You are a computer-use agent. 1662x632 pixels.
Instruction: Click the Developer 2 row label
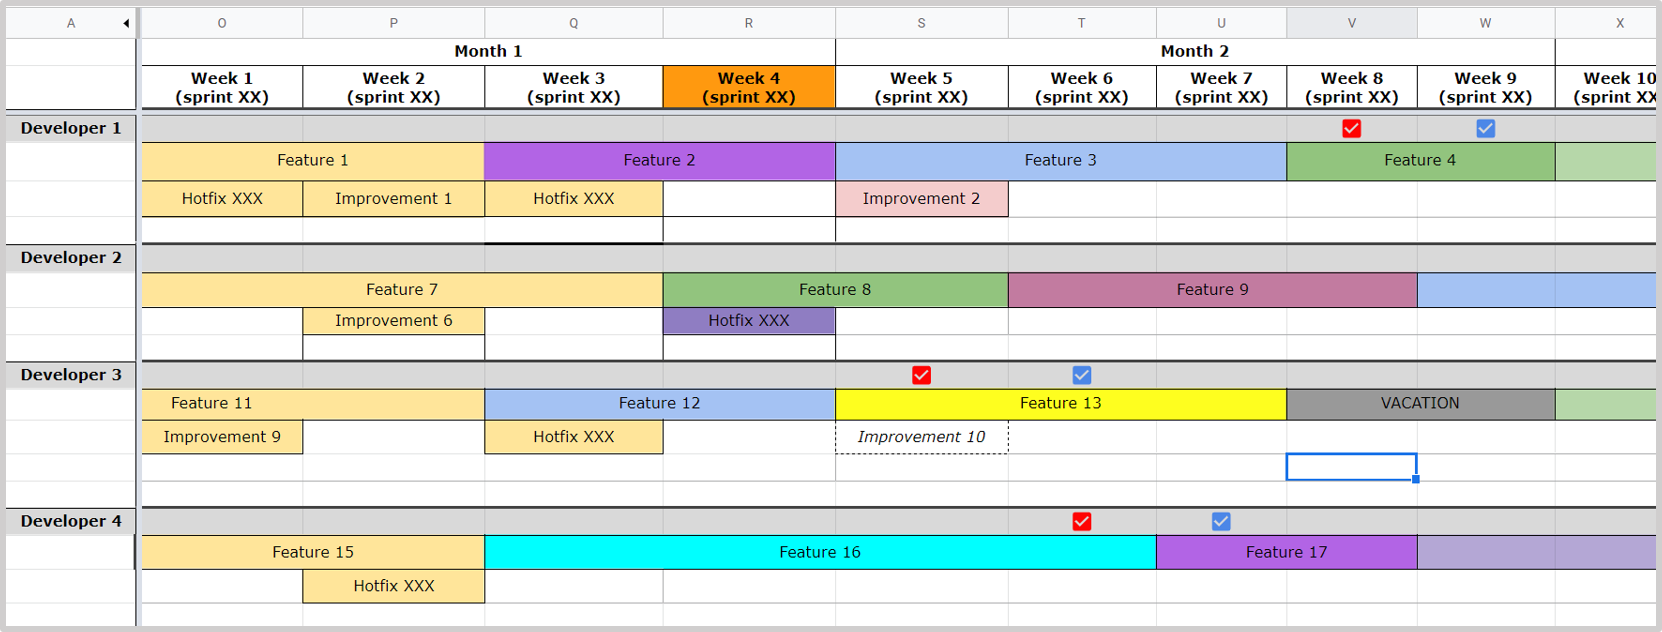coord(70,258)
